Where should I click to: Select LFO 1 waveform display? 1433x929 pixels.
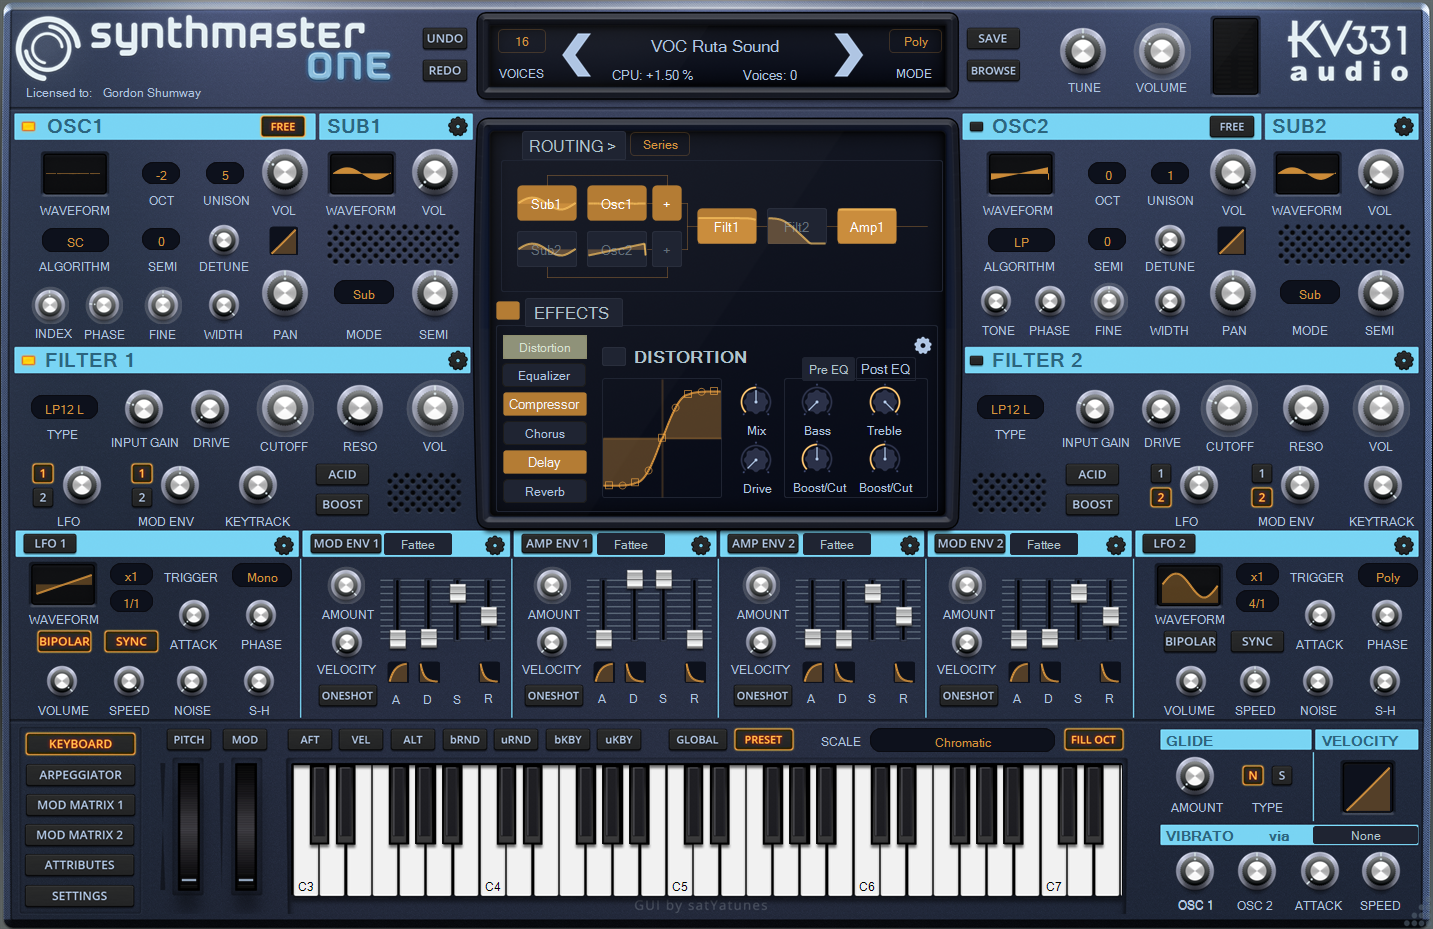pos(64,585)
